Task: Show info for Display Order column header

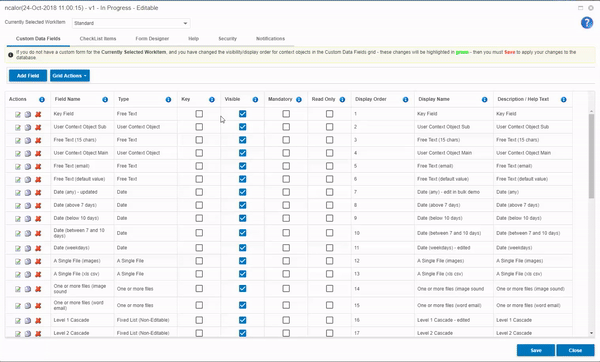Action: coord(405,99)
